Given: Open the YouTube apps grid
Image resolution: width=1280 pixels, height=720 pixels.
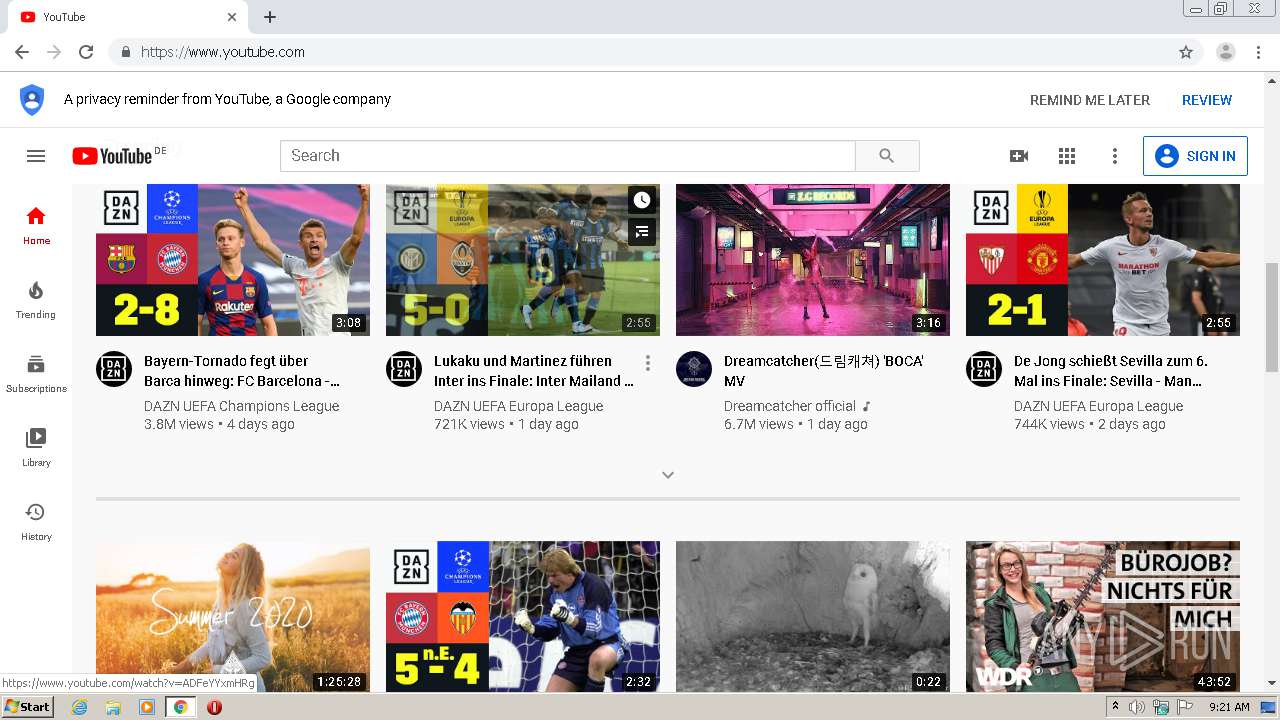Looking at the screenshot, I should coord(1067,156).
